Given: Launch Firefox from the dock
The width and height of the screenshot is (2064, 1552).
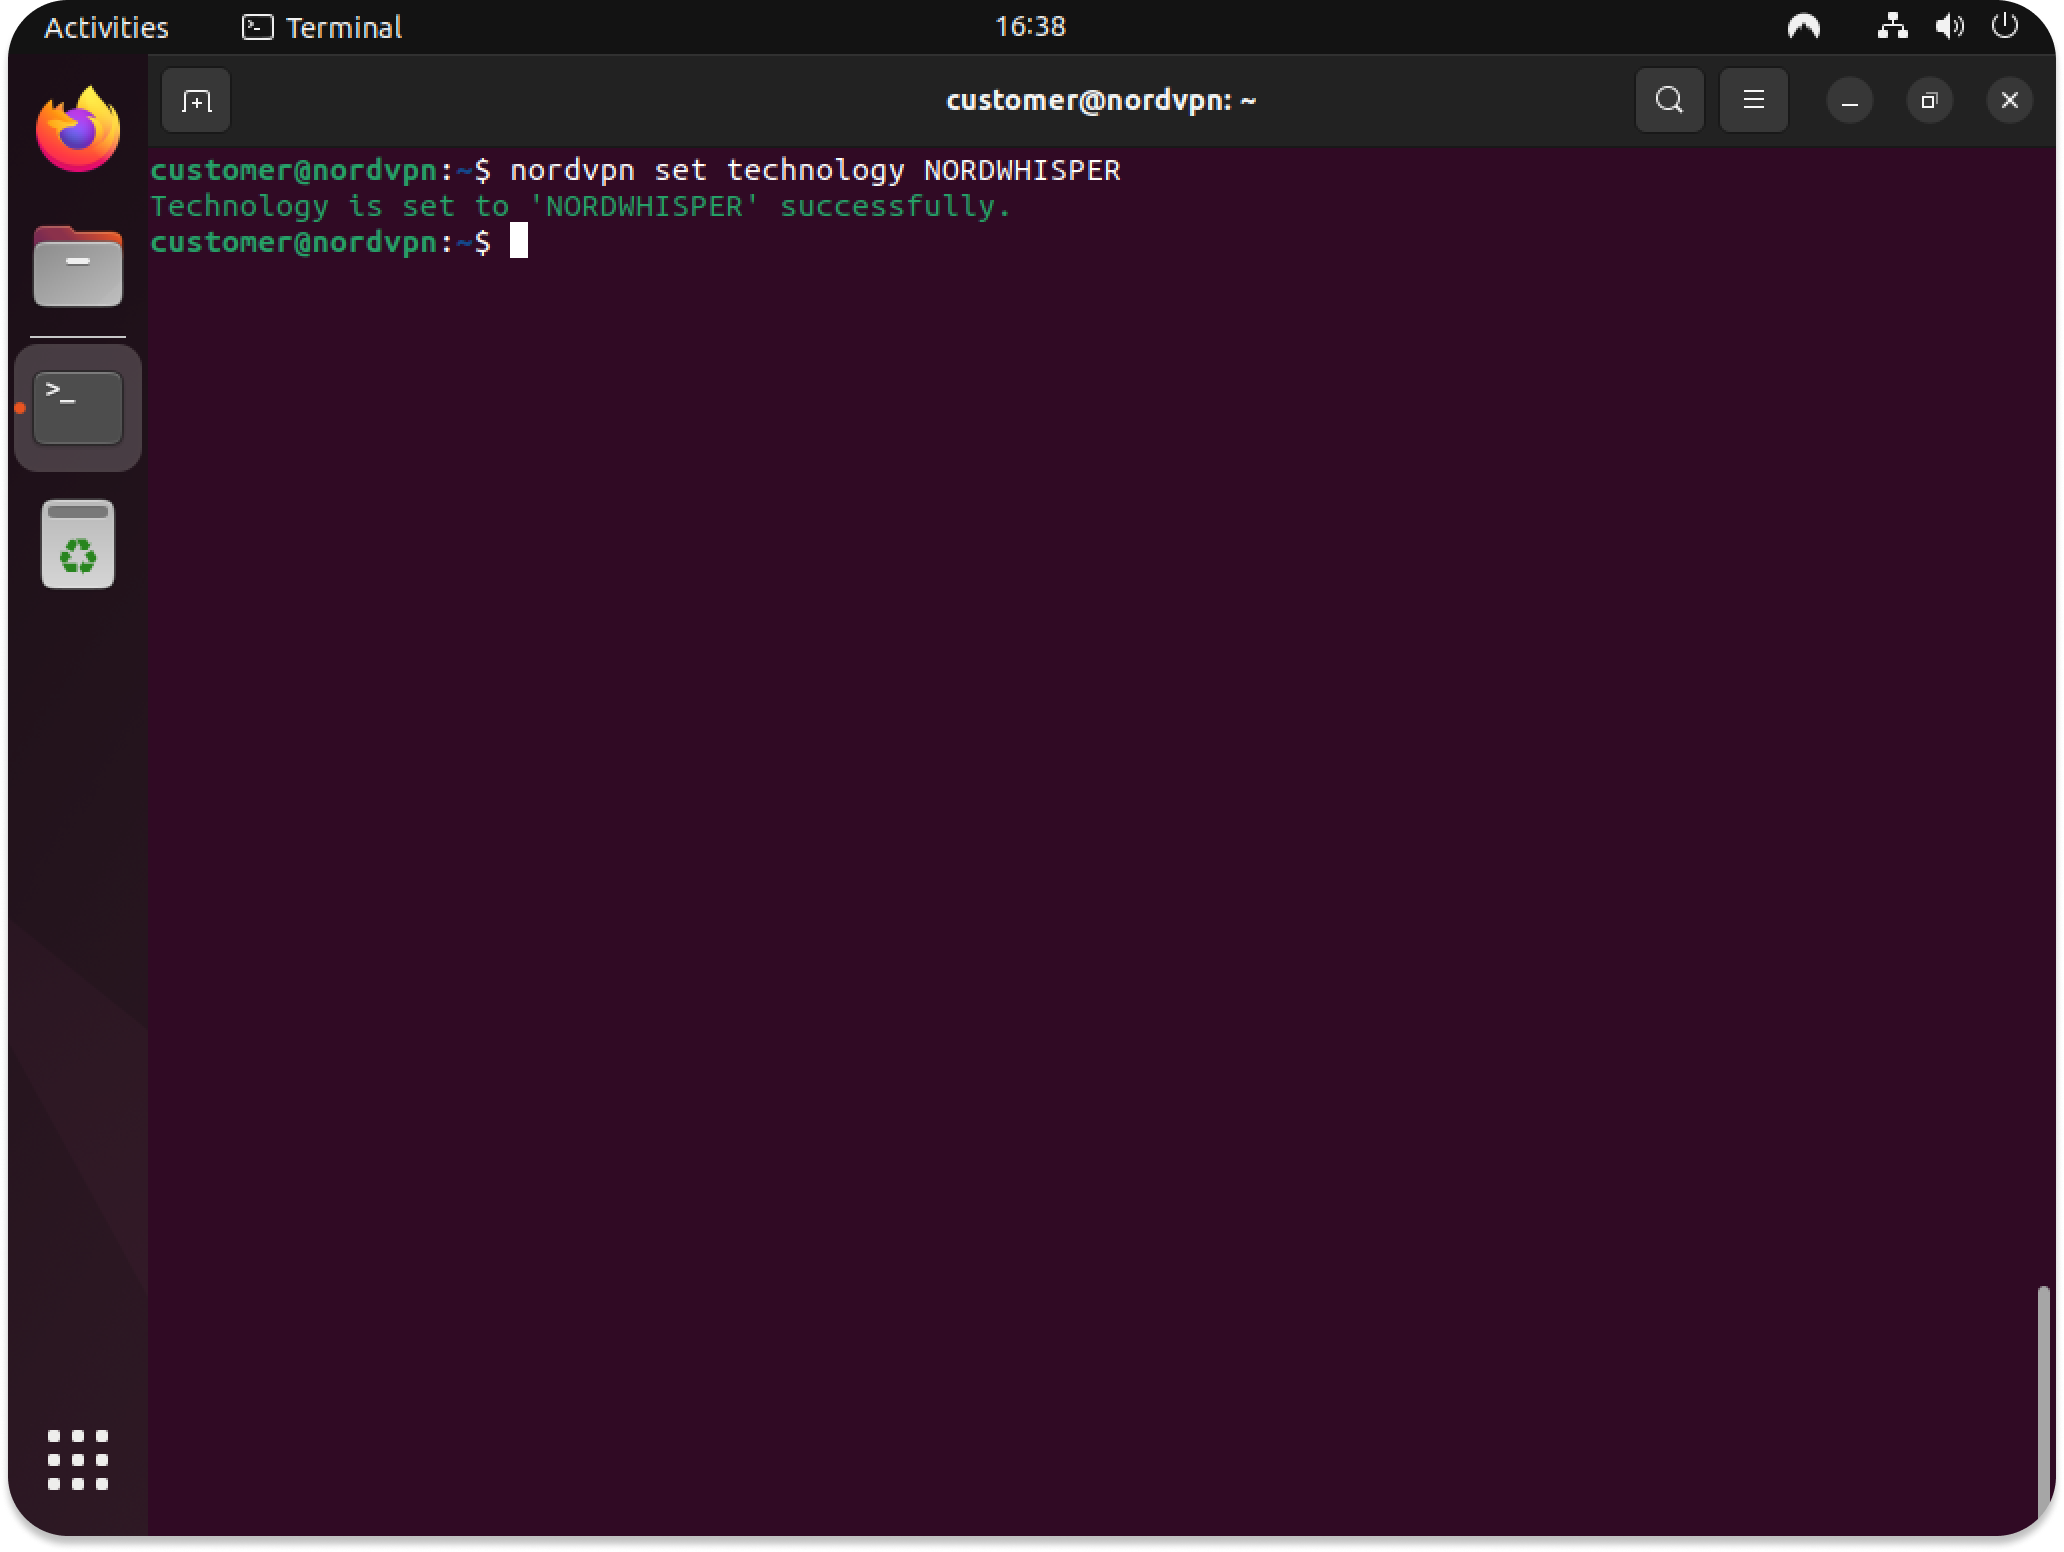Looking at the screenshot, I should [x=78, y=130].
